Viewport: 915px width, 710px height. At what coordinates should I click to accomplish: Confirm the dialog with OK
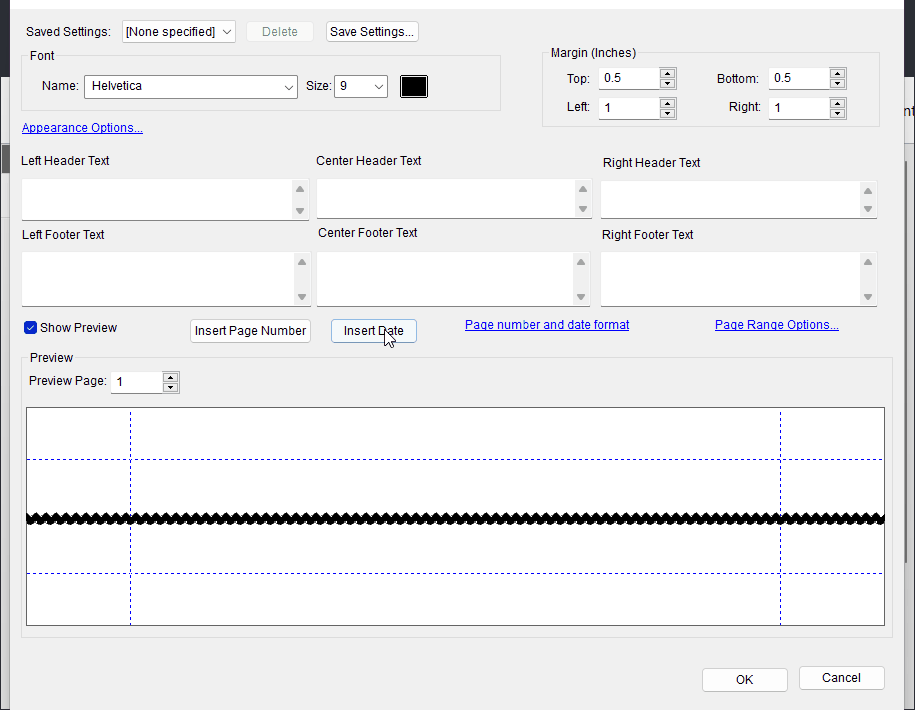tap(745, 680)
